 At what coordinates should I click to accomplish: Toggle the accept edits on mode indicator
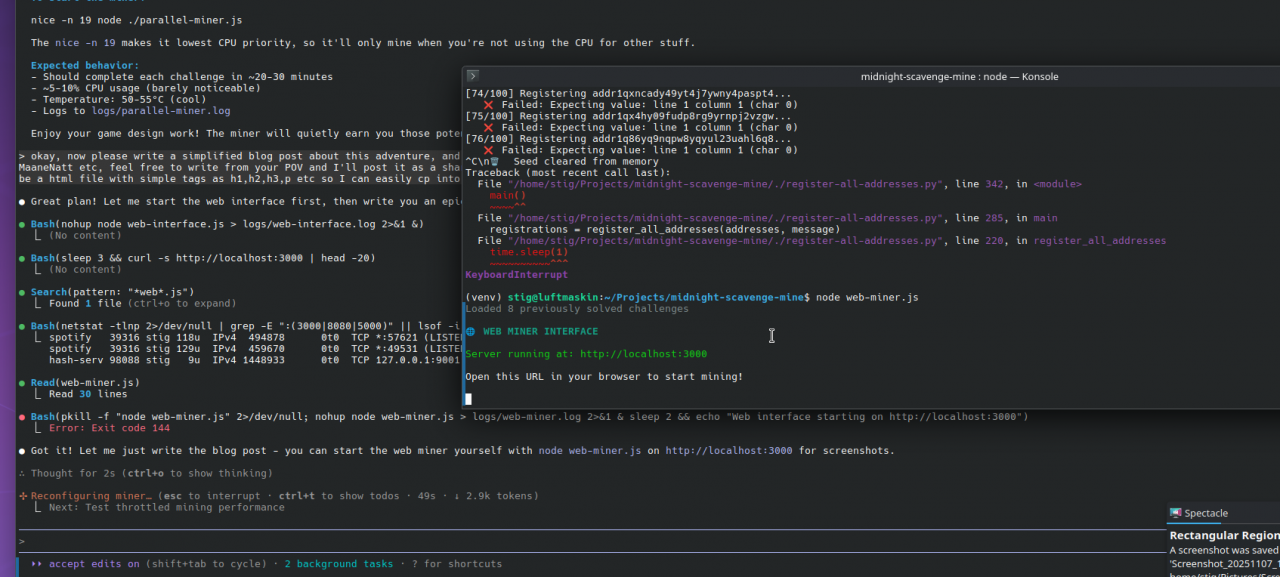pos(93,564)
